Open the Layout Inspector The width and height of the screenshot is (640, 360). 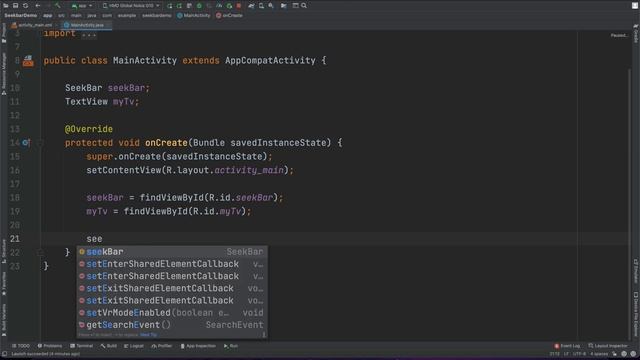608,346
